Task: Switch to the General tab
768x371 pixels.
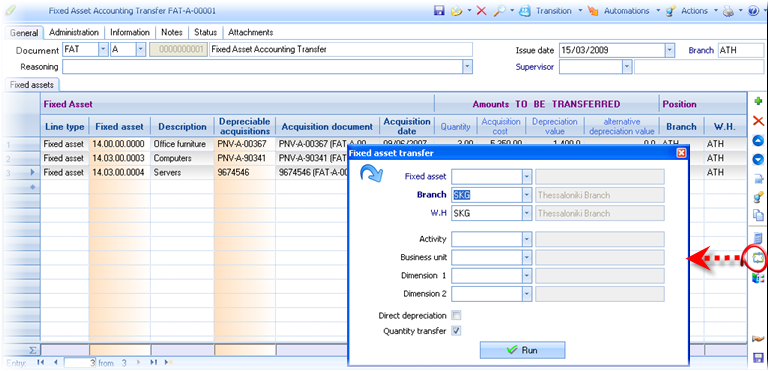Action: 24,33
